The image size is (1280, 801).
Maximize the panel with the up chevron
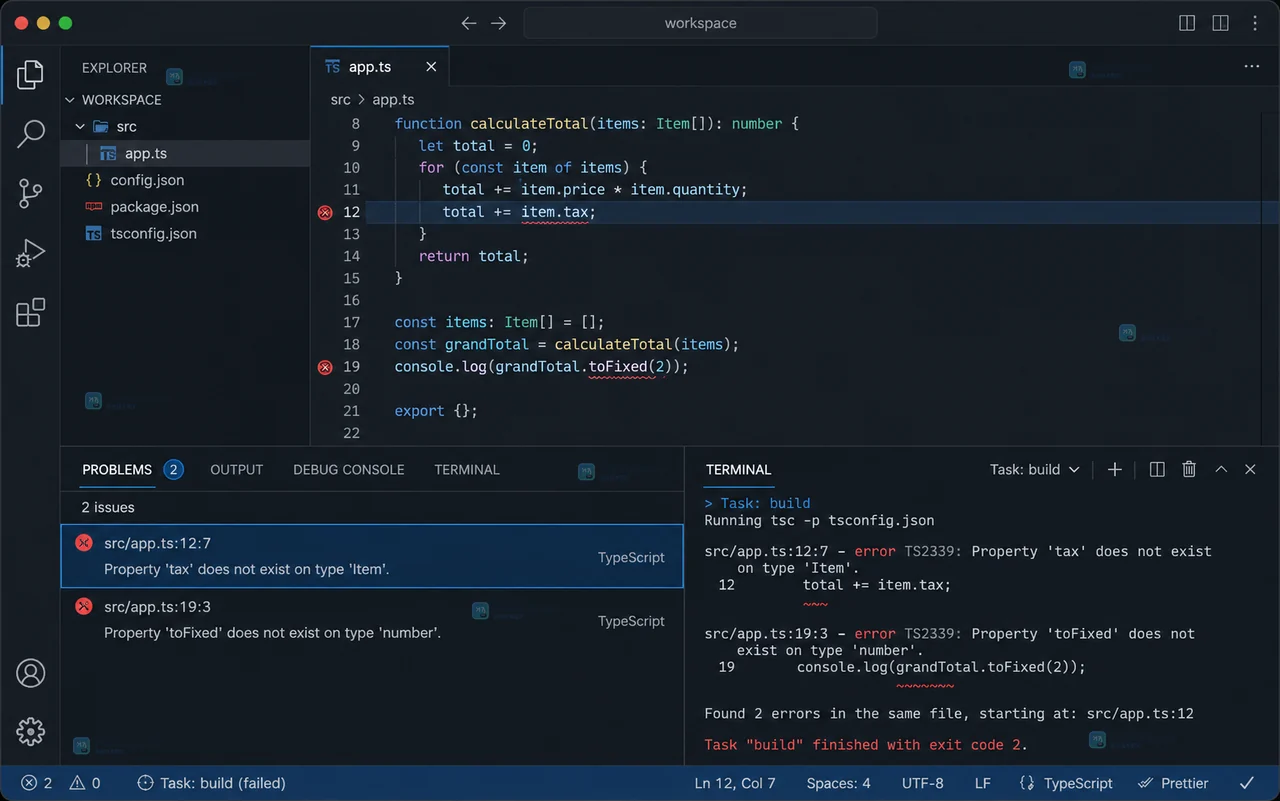click(x=1221, y=470)
